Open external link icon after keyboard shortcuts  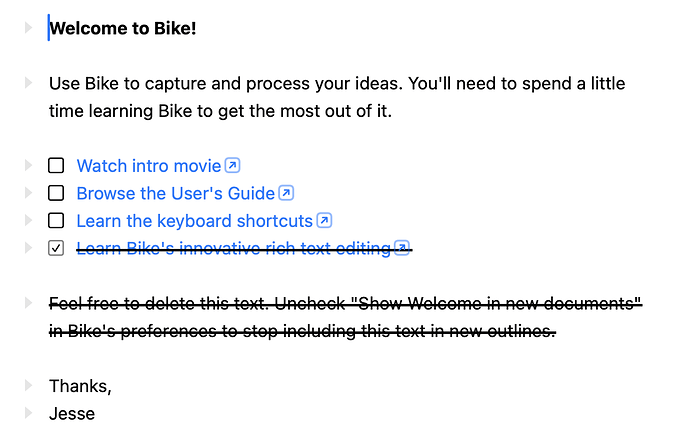[x=324, y=220]
